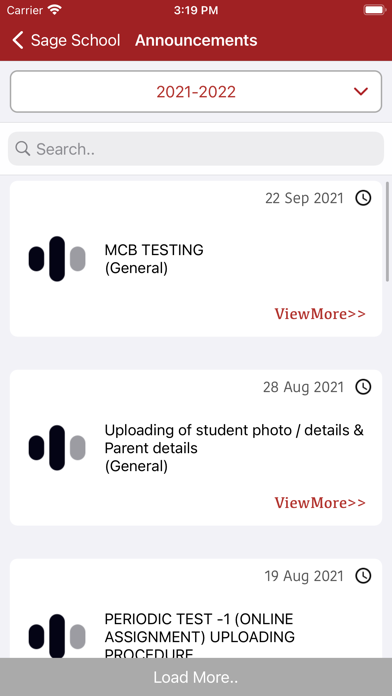Screen dimensions: 392x696
Task: Tap the Wi-Fi icon in the status bar
Action: (x=55, y=10)
